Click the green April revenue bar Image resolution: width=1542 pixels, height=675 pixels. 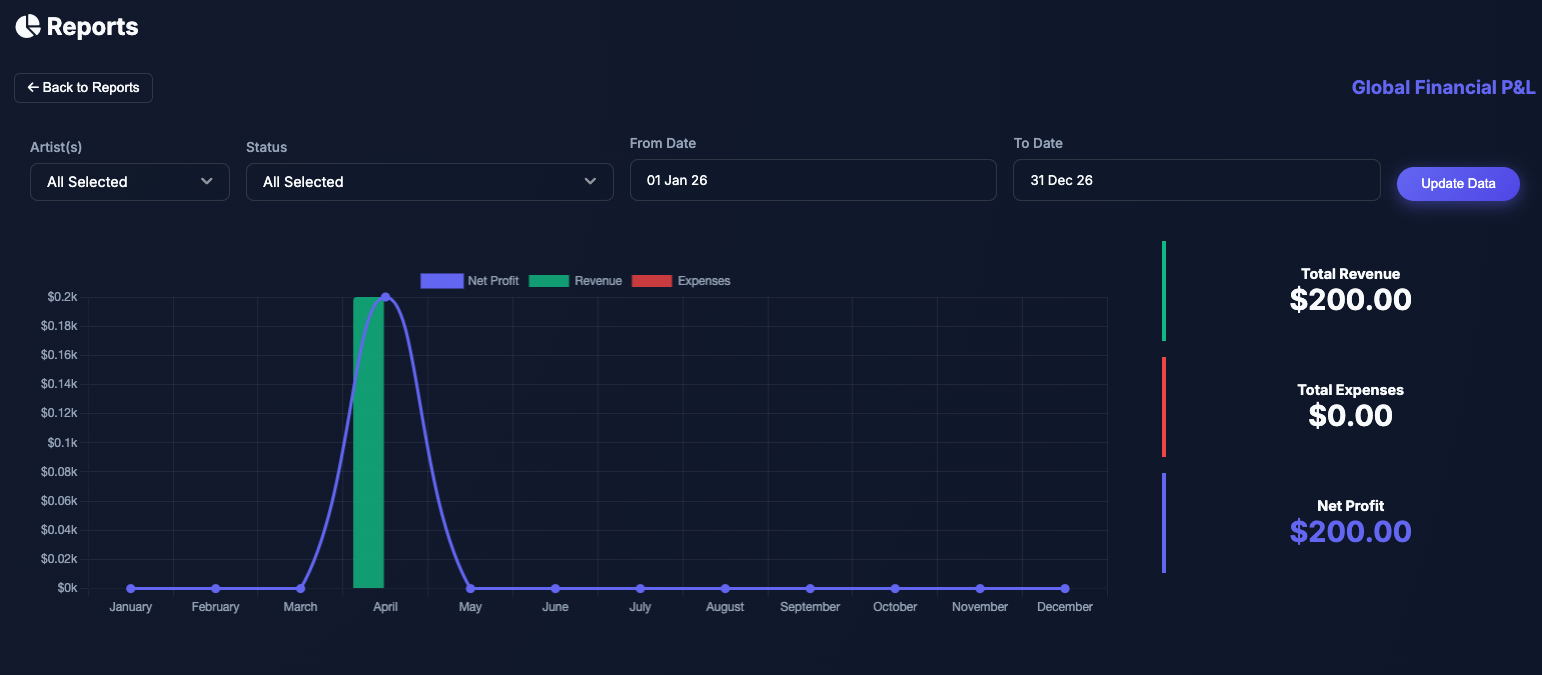(369, 442)
